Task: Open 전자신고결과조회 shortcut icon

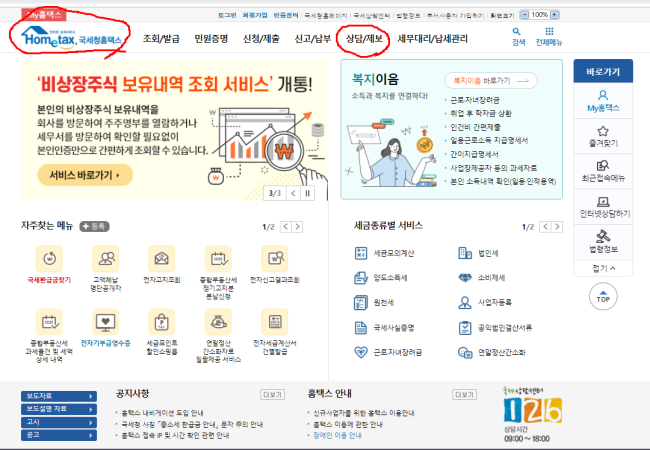Action: (x=275, y=259)
